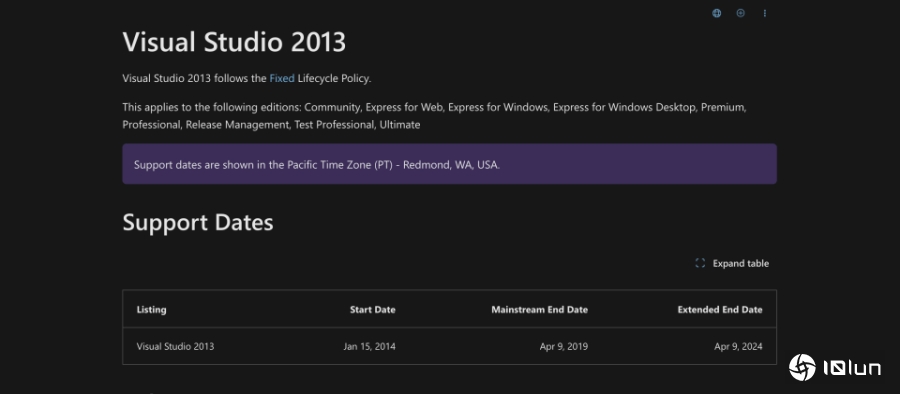Select the Apr 9, 2019 cell

pyautogui.click(x=564, y=346)
